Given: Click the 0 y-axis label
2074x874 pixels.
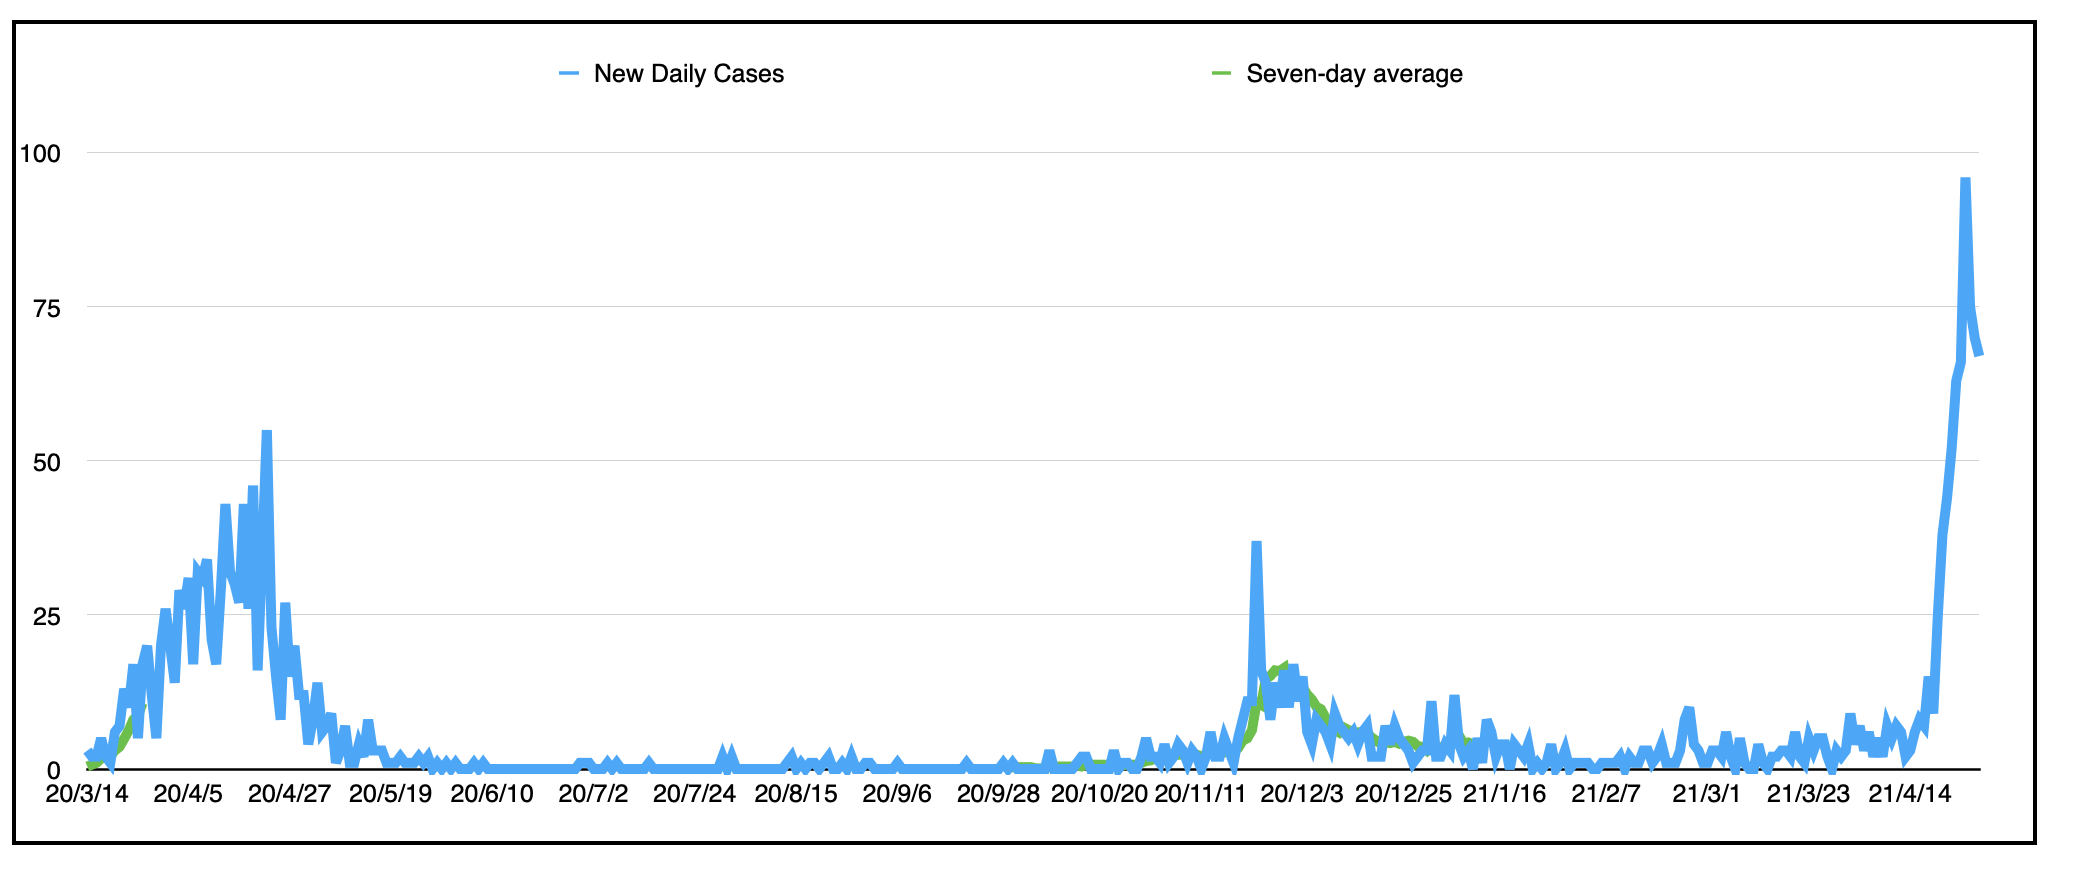Looking at the screenshot, I should point(54,771).
